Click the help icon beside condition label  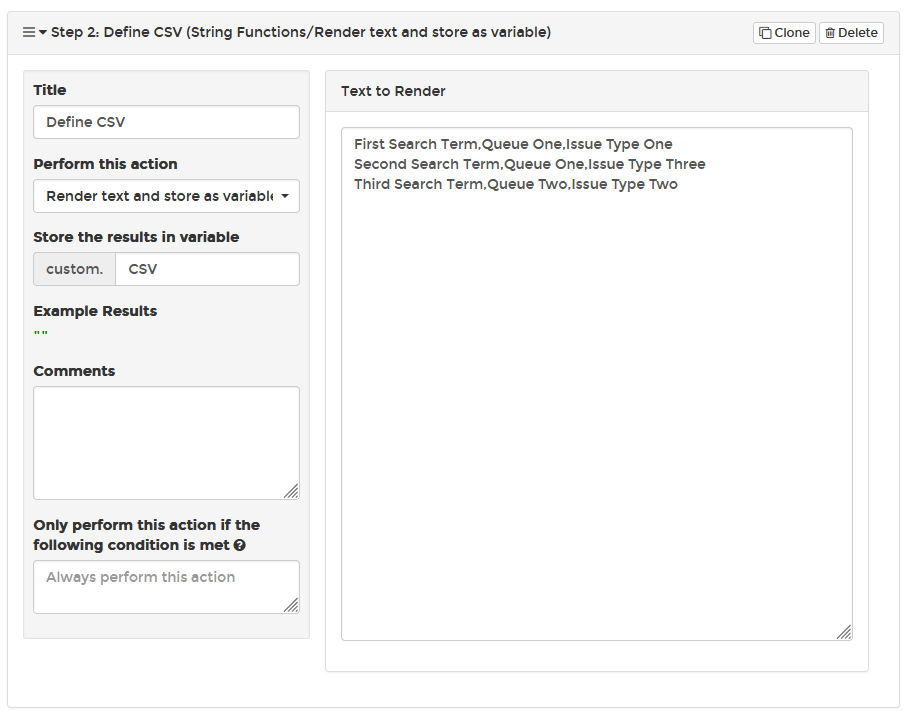coord(240,545)
